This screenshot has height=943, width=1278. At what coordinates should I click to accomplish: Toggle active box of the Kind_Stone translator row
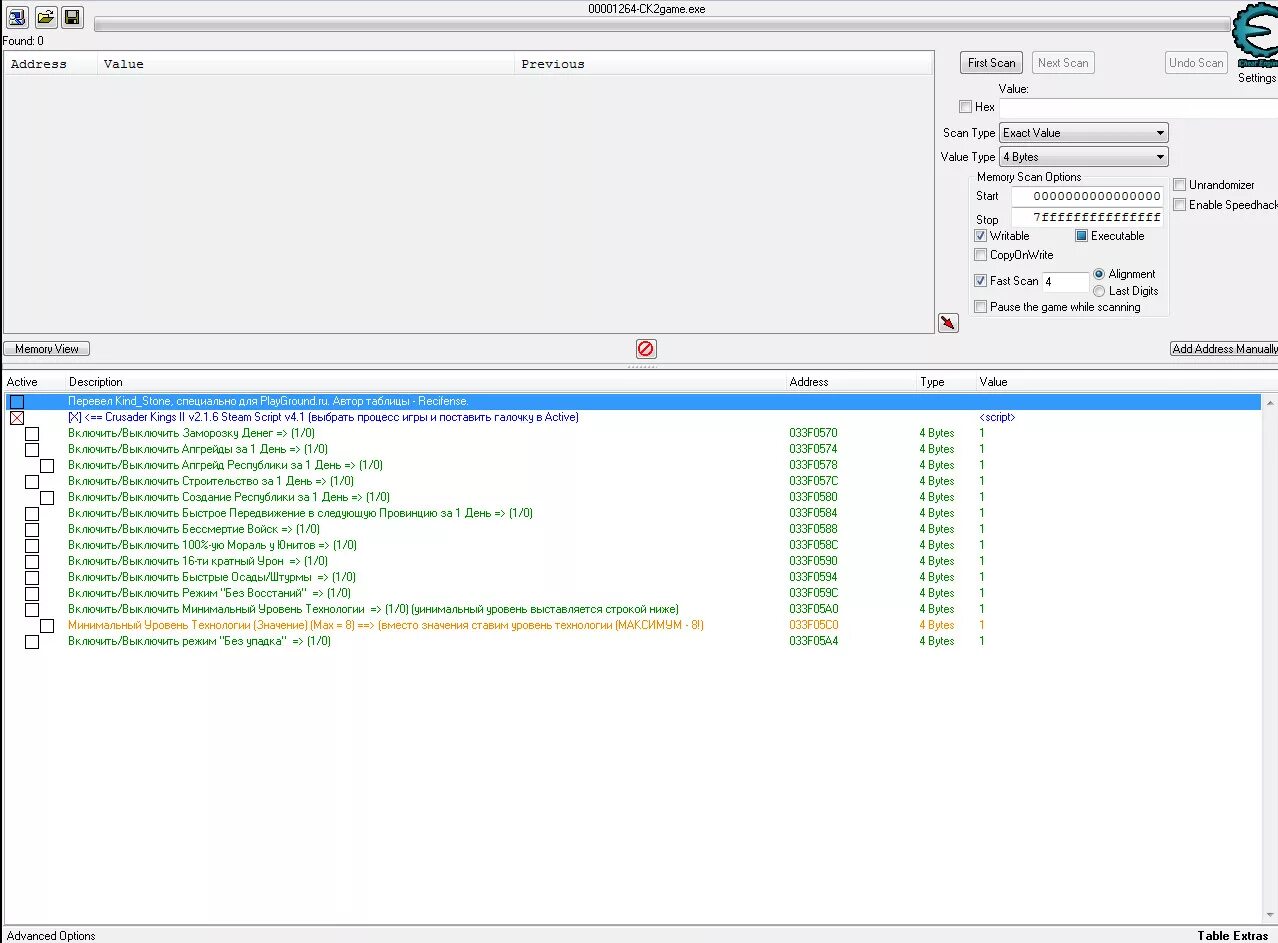coord(17,402)
